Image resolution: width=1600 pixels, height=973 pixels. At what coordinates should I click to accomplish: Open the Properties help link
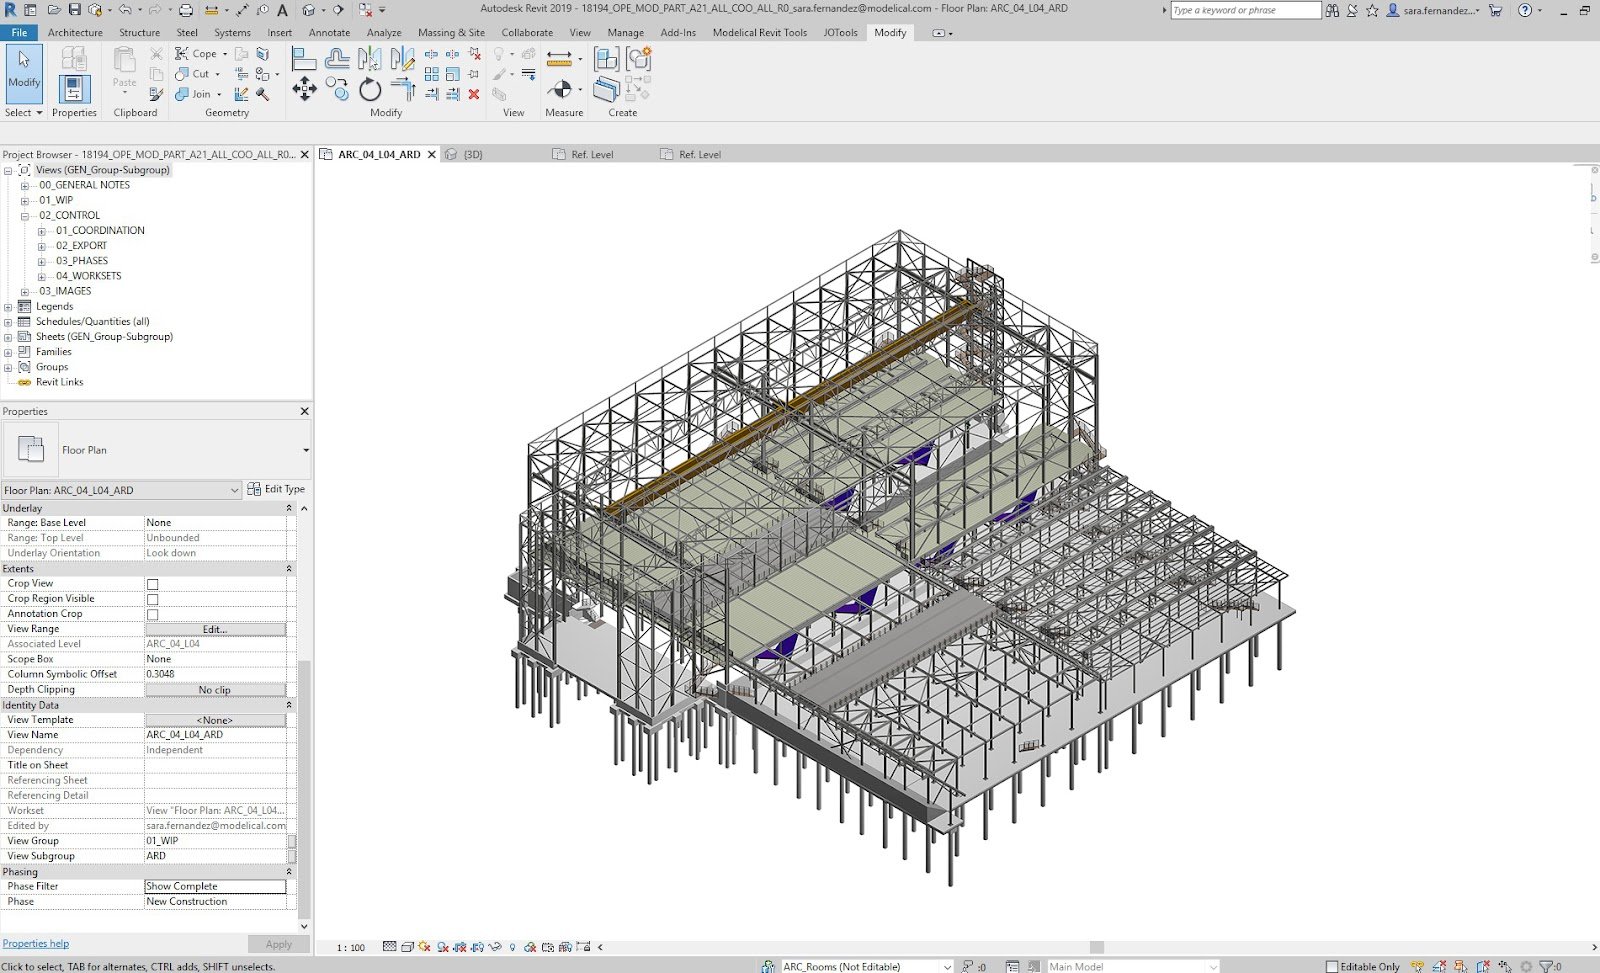pos(36,943)
